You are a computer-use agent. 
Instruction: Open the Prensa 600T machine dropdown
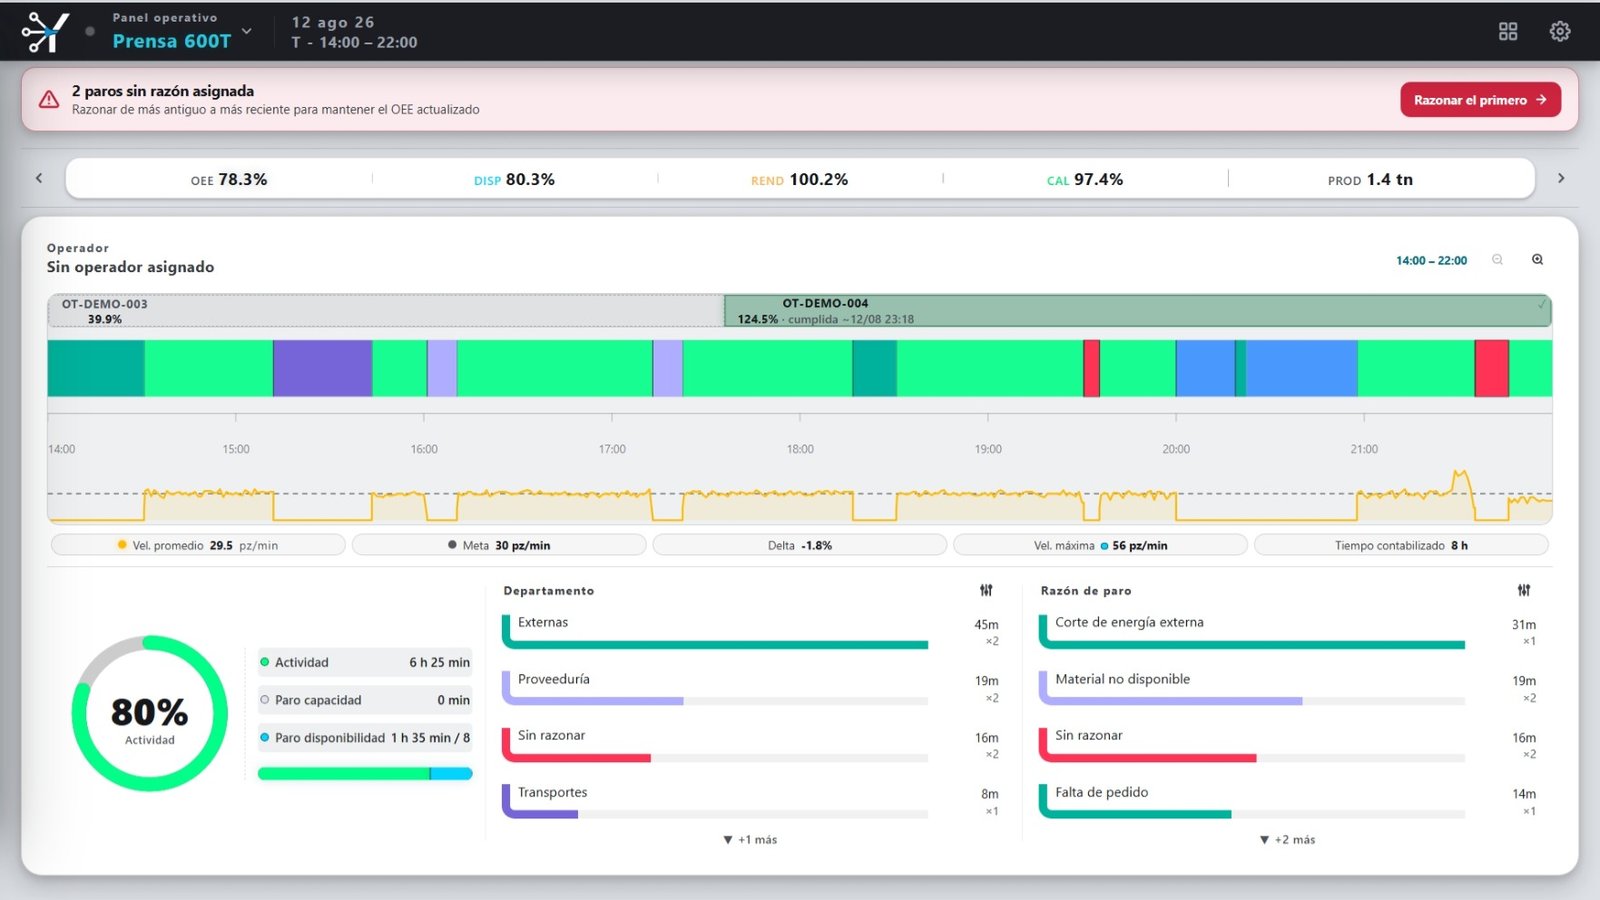pyautogui.click(x=181, y=32)
